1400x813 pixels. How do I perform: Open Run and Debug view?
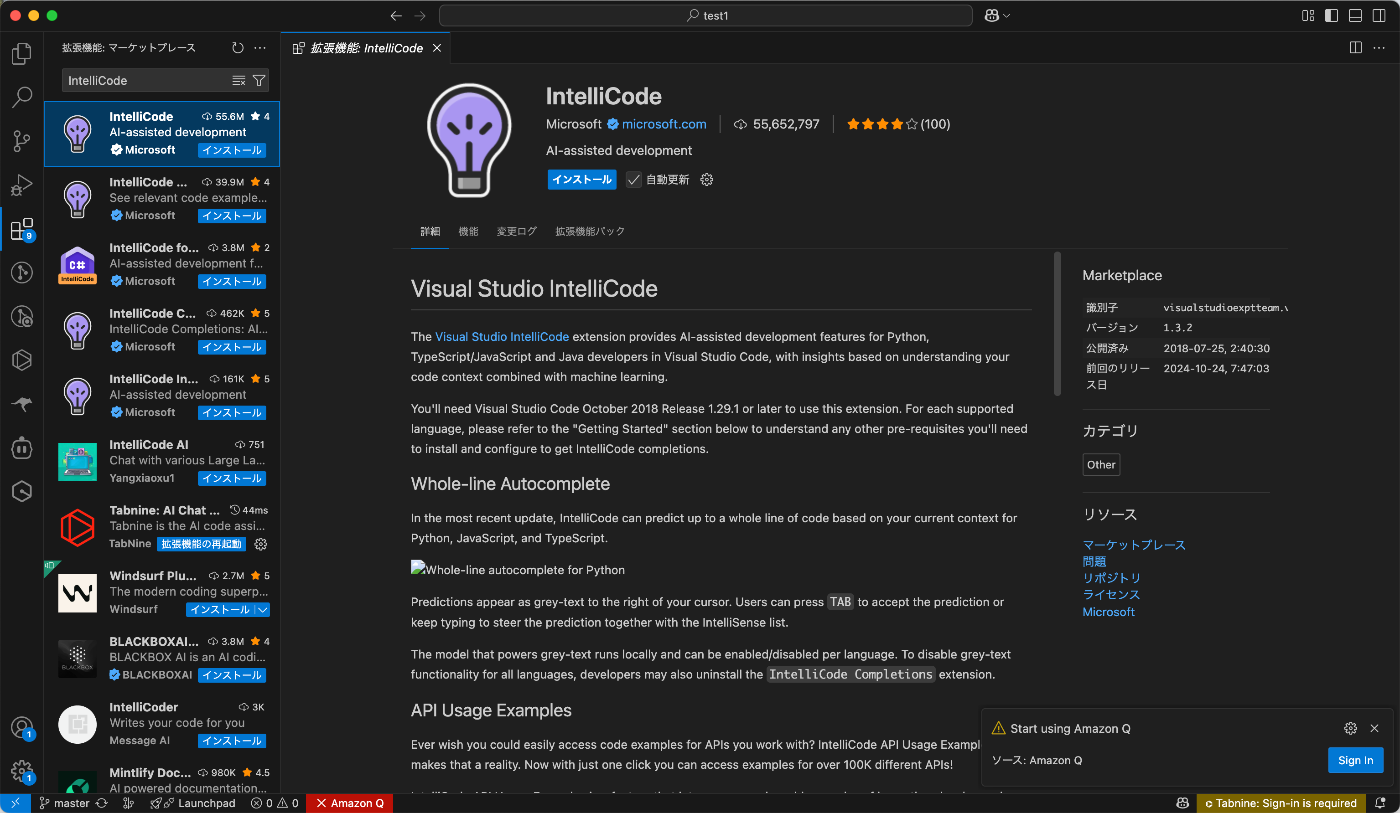pos(21,185)
